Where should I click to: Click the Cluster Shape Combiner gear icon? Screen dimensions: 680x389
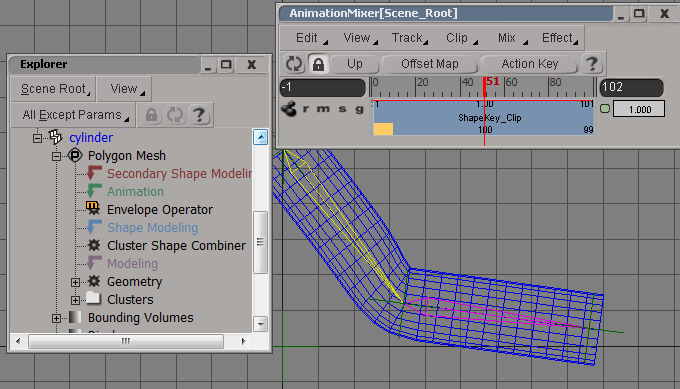pyautogui.click(x=94, y=245)
